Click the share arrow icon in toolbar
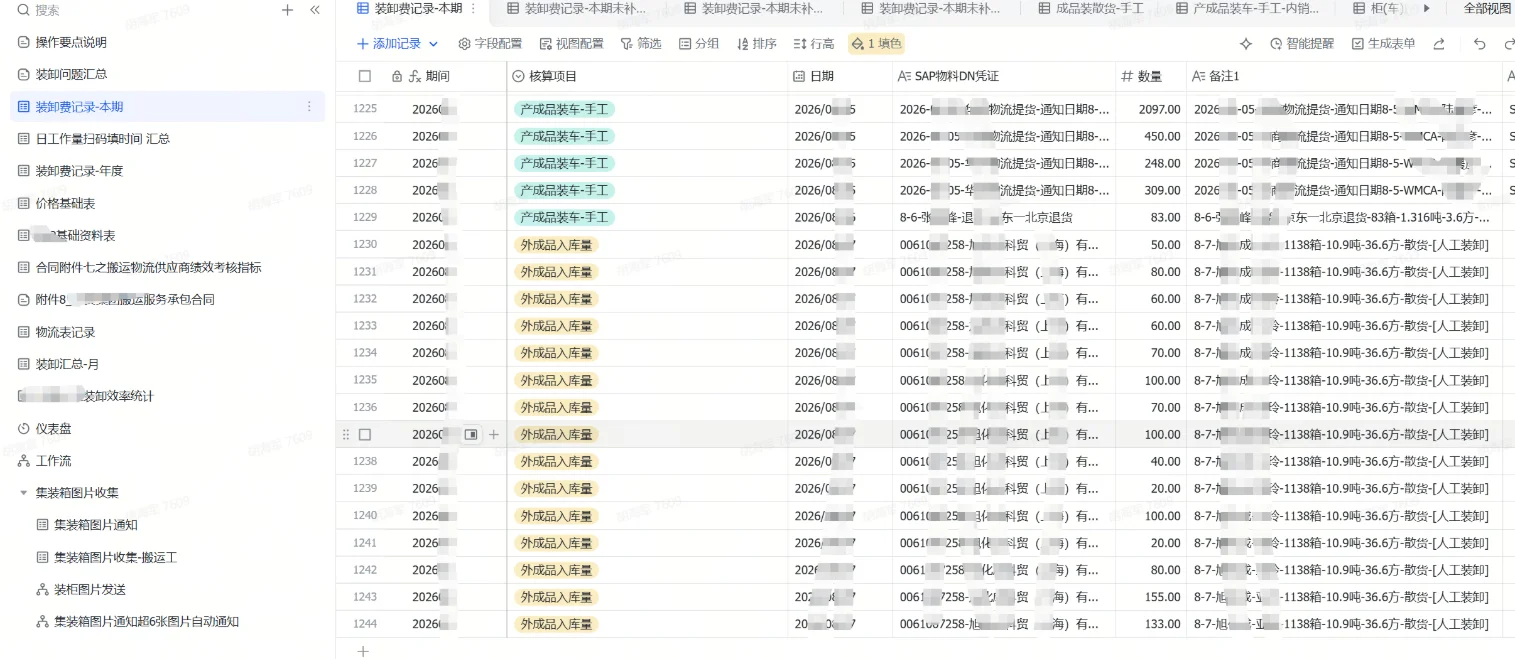 [1439, 44]
